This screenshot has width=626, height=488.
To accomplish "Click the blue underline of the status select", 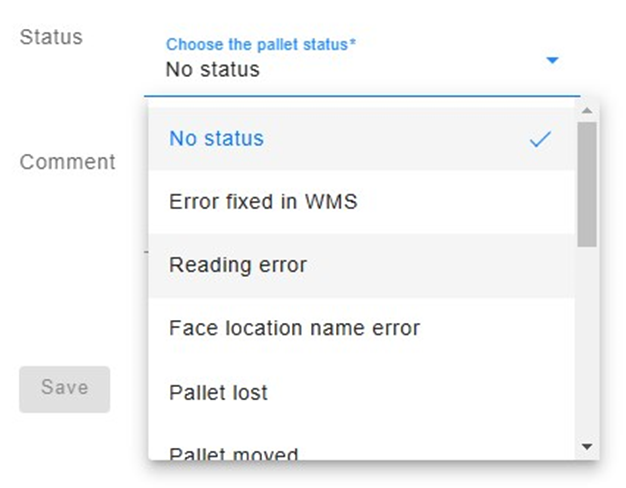I will pos(362,96).
